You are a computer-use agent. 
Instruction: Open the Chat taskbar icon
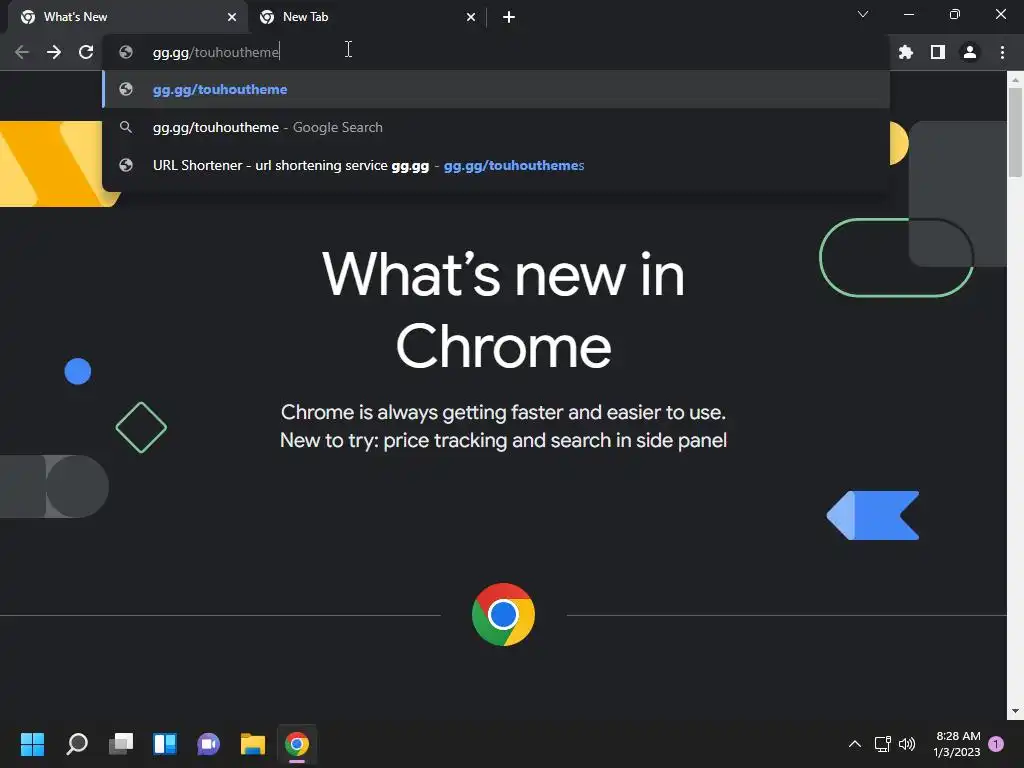pos(208,744)
